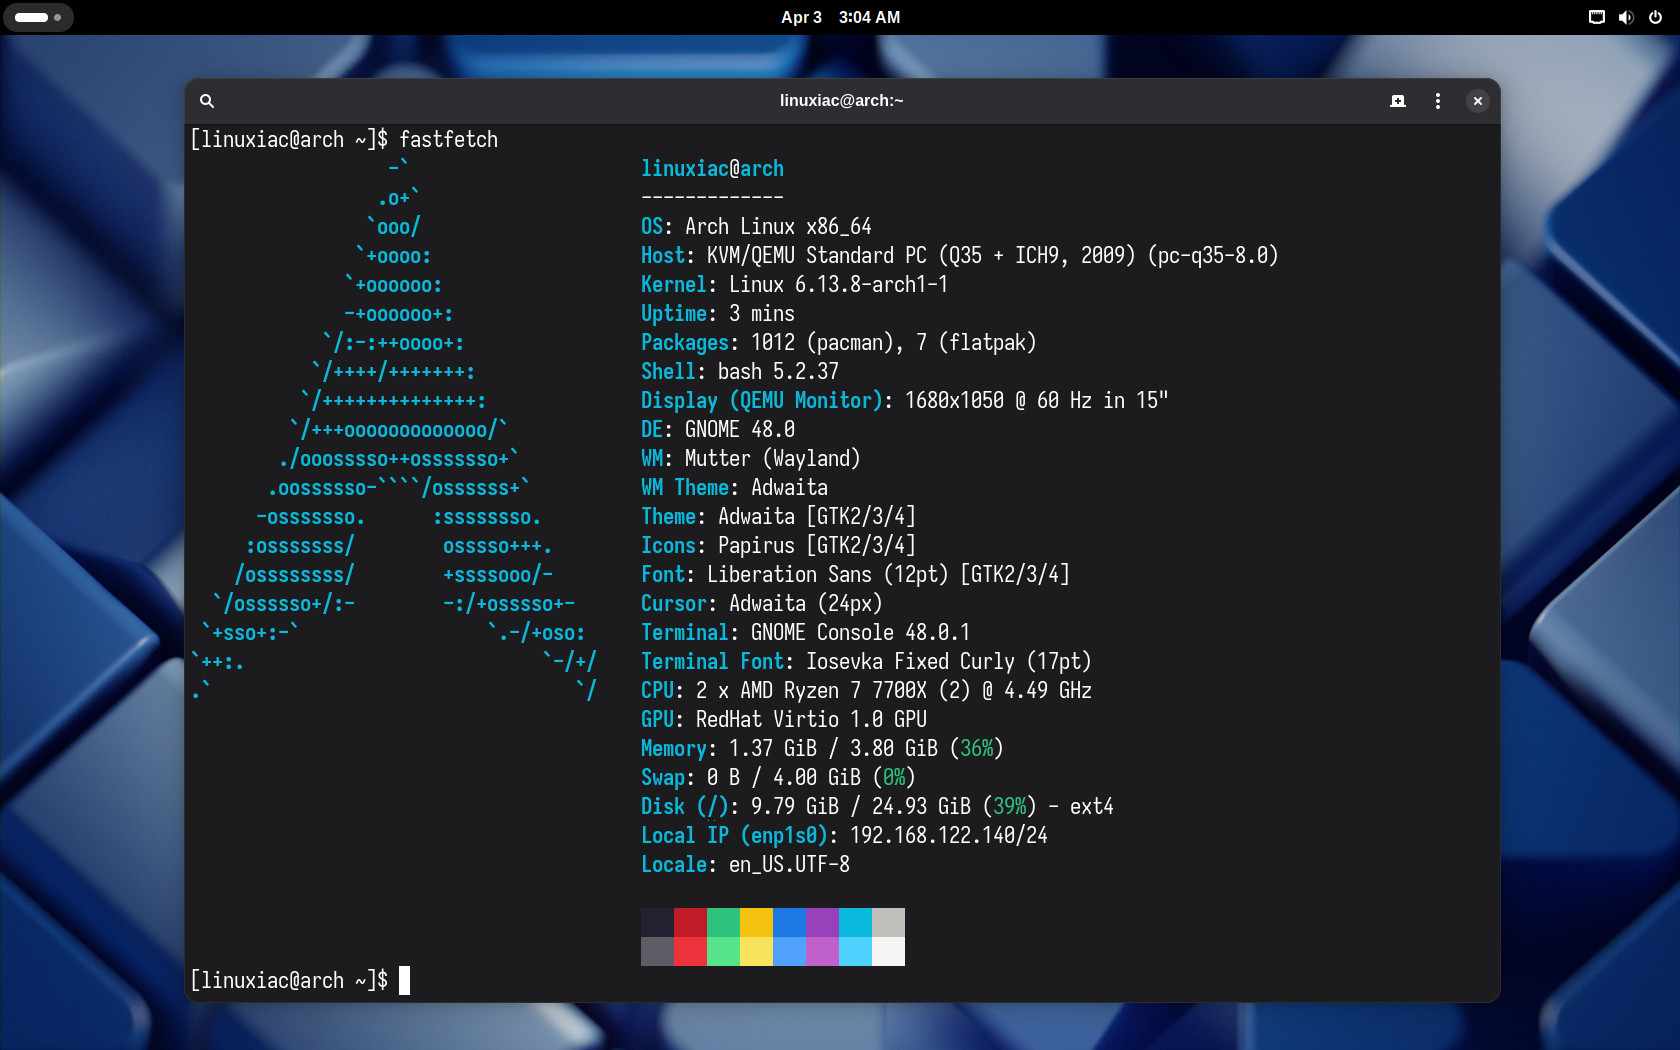Click the dark cyan color swatch
The width and height of the screenshot is (1680, 1050).
coord(855,922)
